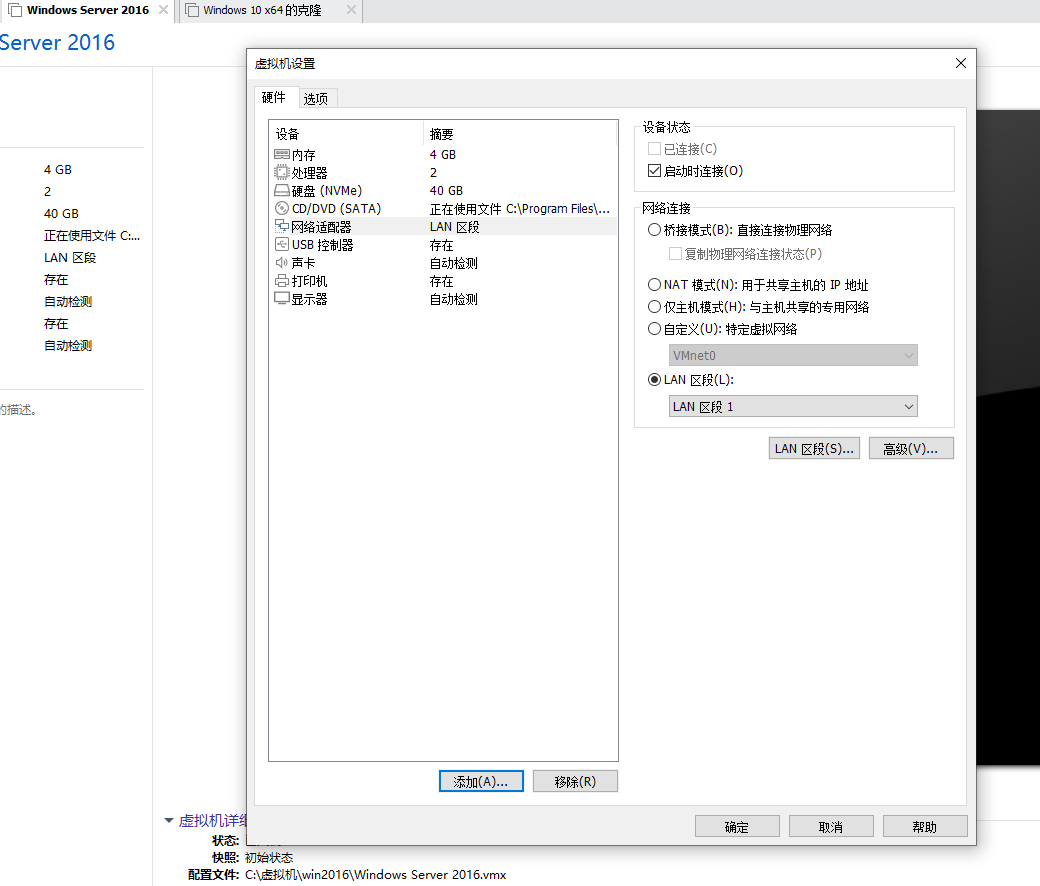Click the printer (打印机) icon
This screenshot has width=1040, height=886.
(x=281, y=281)
